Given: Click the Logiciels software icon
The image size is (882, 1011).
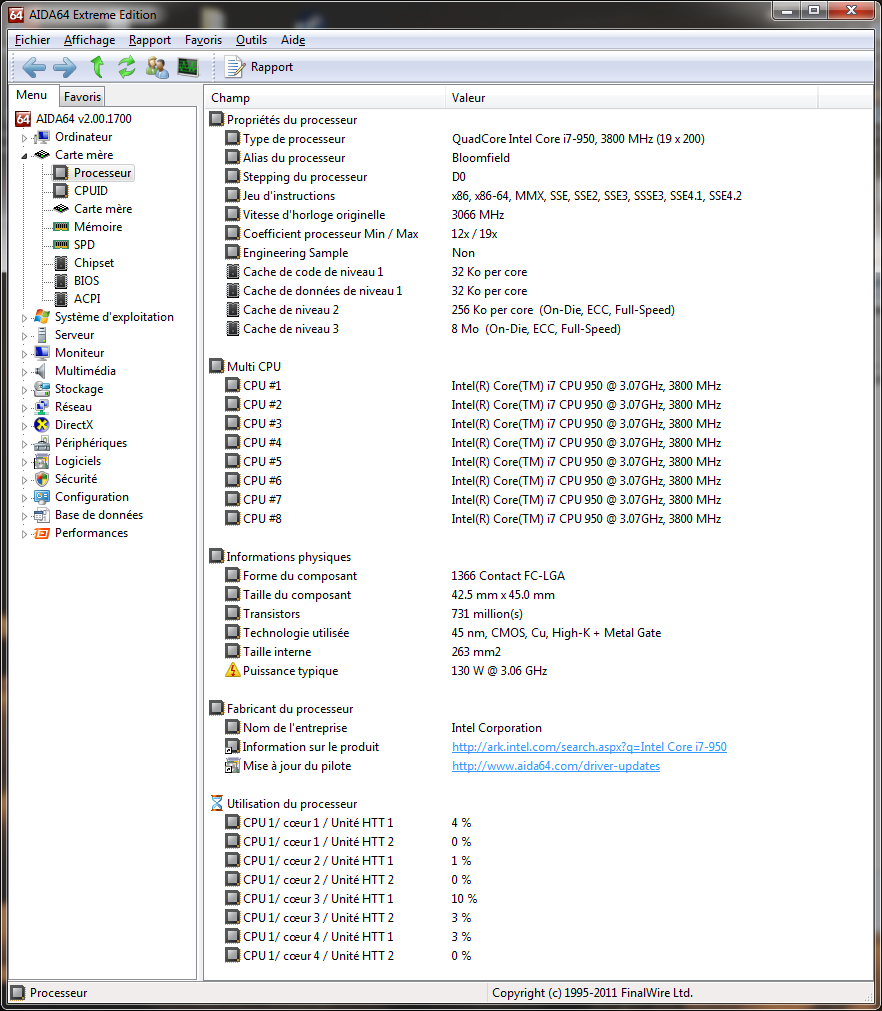Looking at the screenshot, I should pyautogui.click(x=42, y=461).
